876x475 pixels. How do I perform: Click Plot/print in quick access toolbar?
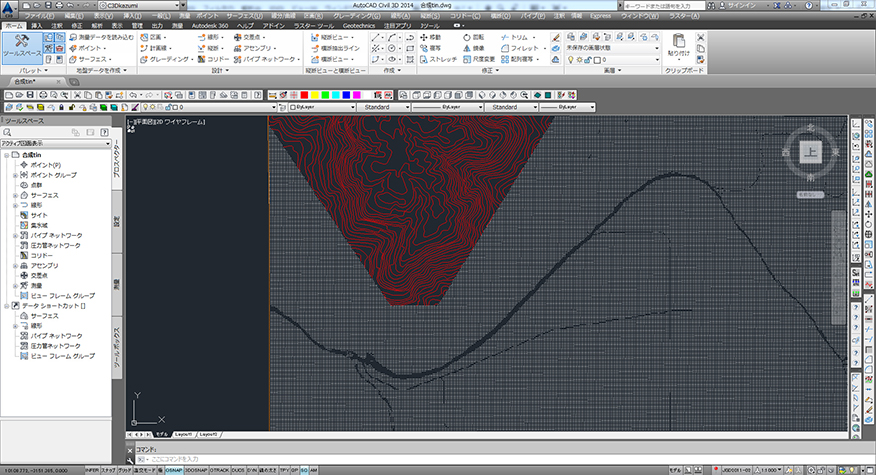(x=59, y=6)
